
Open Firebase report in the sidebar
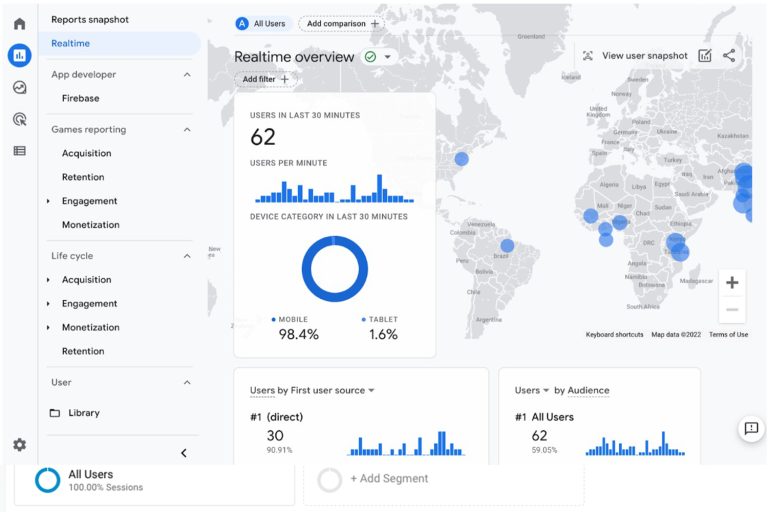coord(80,98)
